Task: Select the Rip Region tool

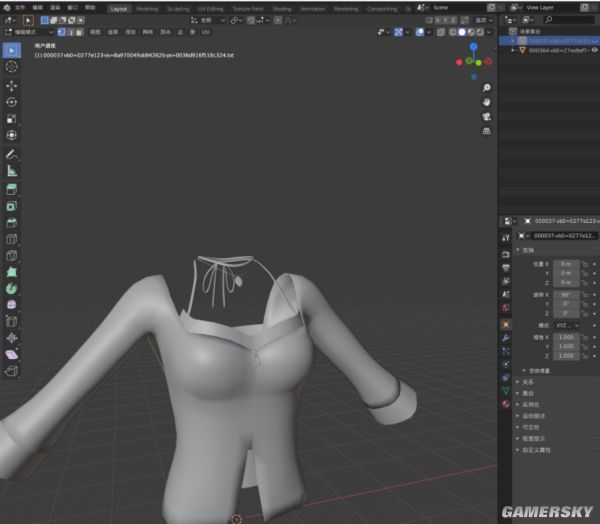Action: [12, 371]
